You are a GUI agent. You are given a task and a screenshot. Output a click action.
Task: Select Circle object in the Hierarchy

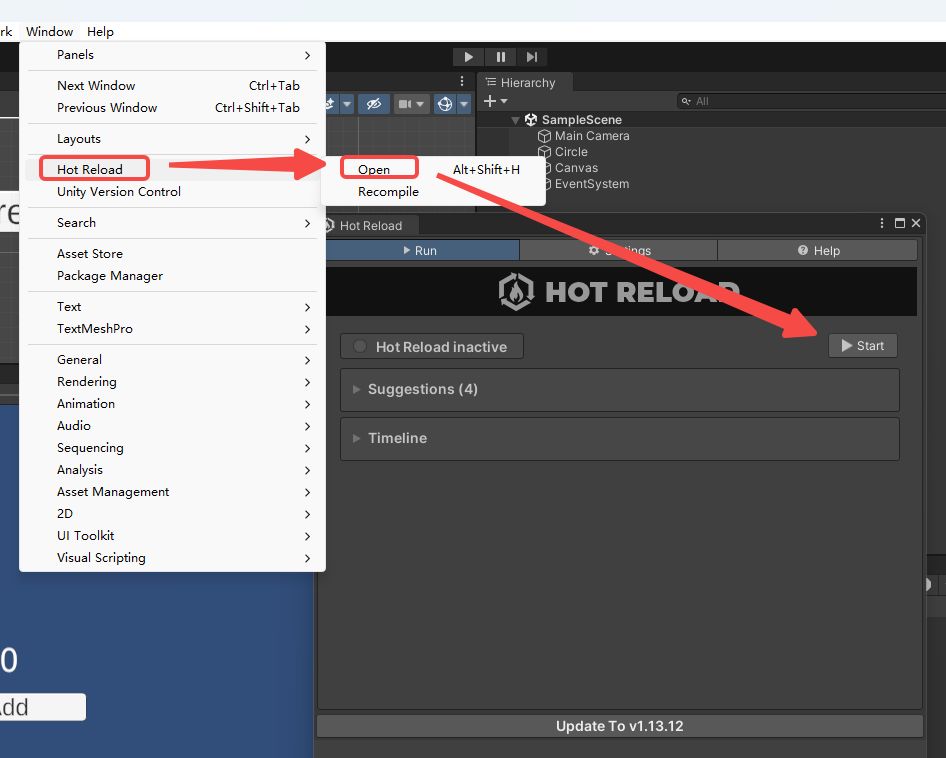(571, 152)
